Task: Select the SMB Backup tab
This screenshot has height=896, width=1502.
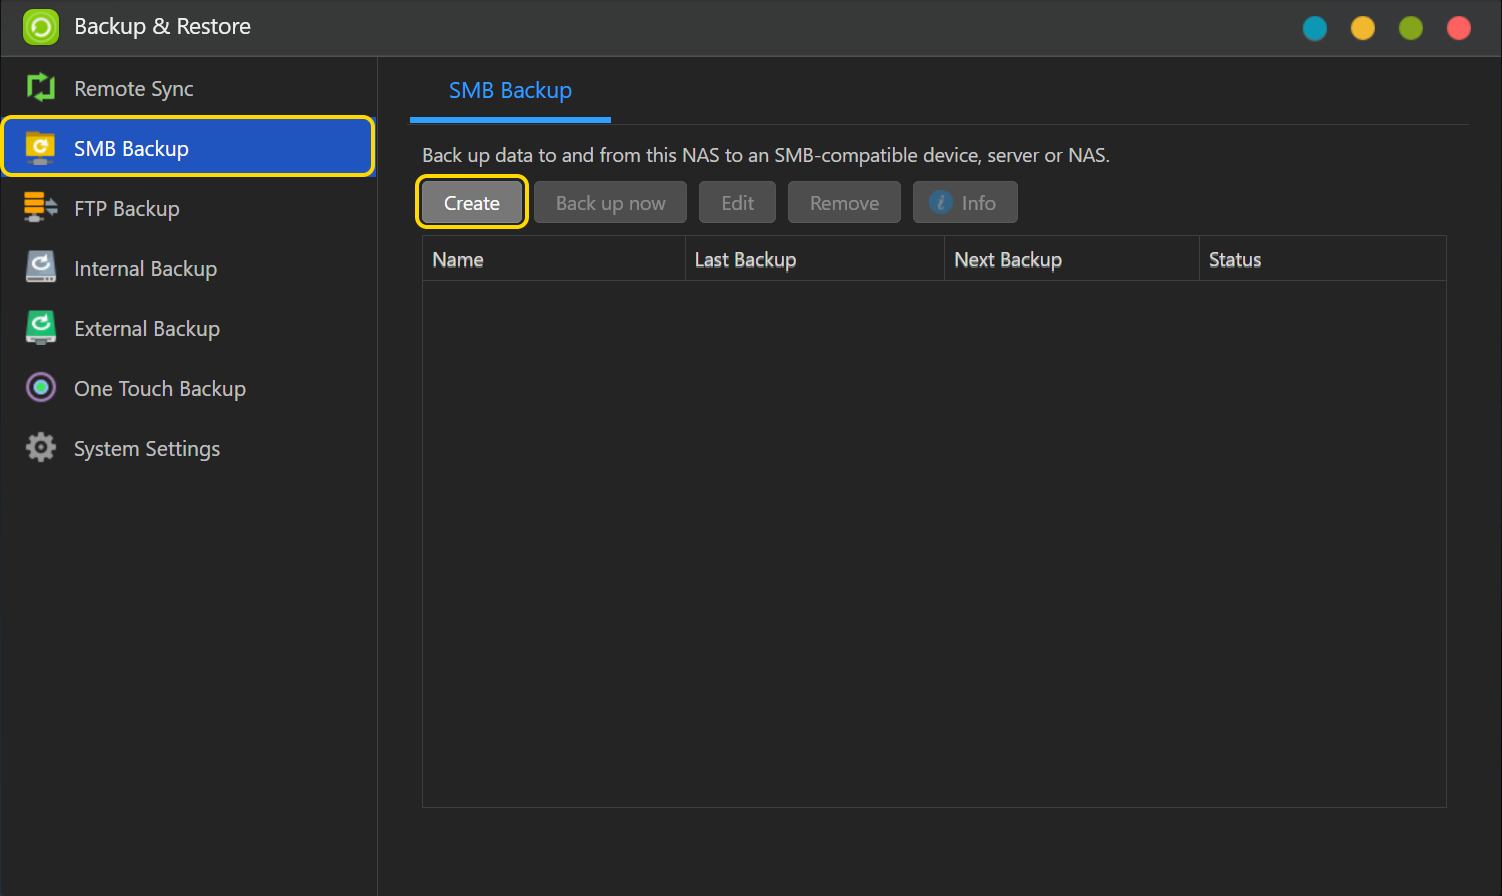Action: pyautogui.click(x=510, y=90)
